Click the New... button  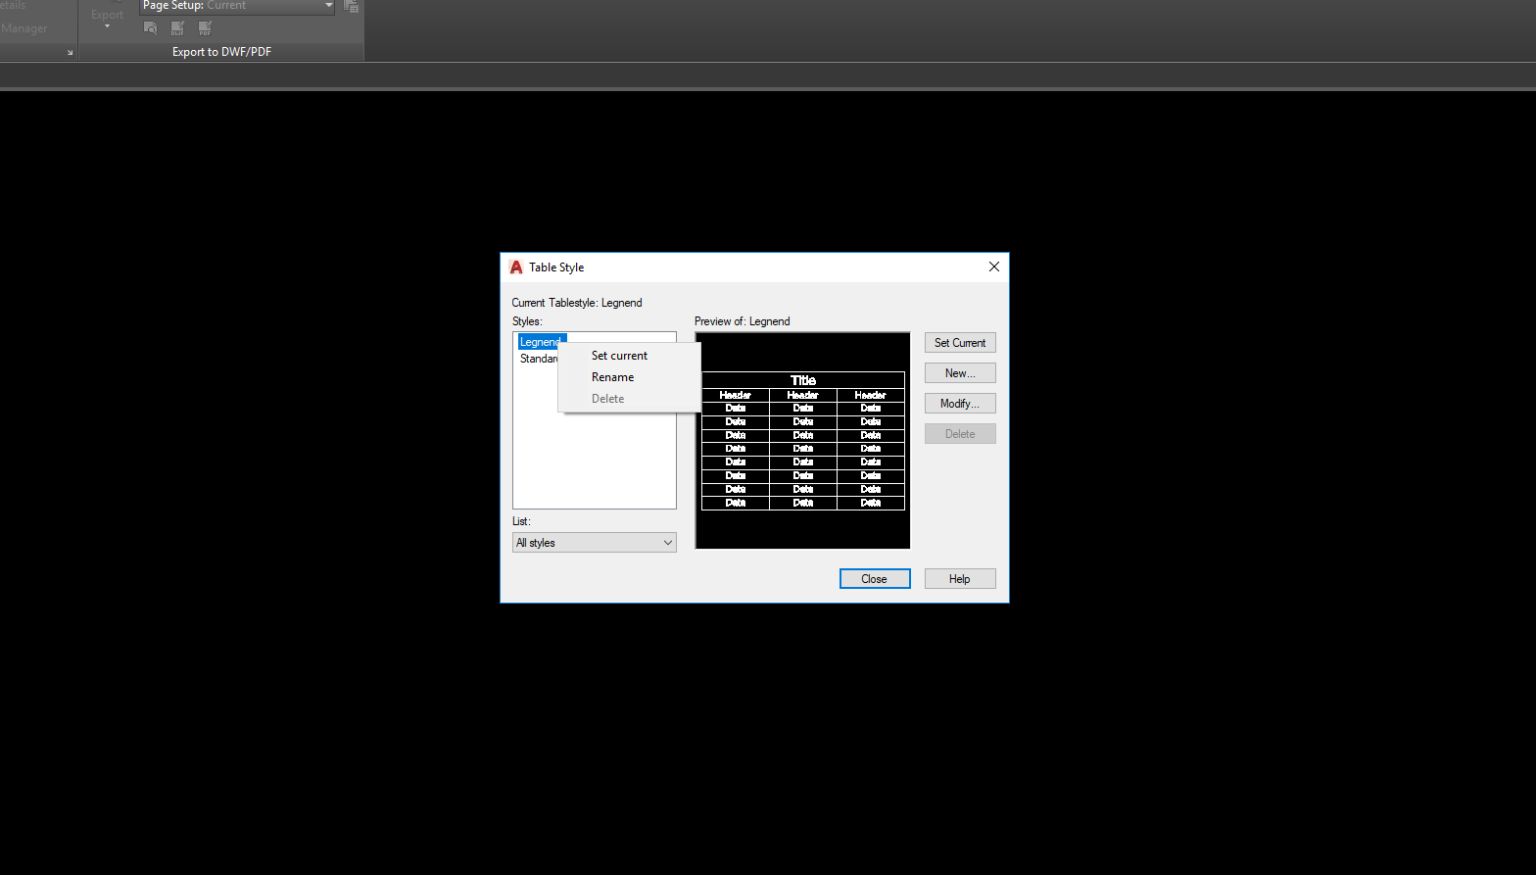coord(959,372)
